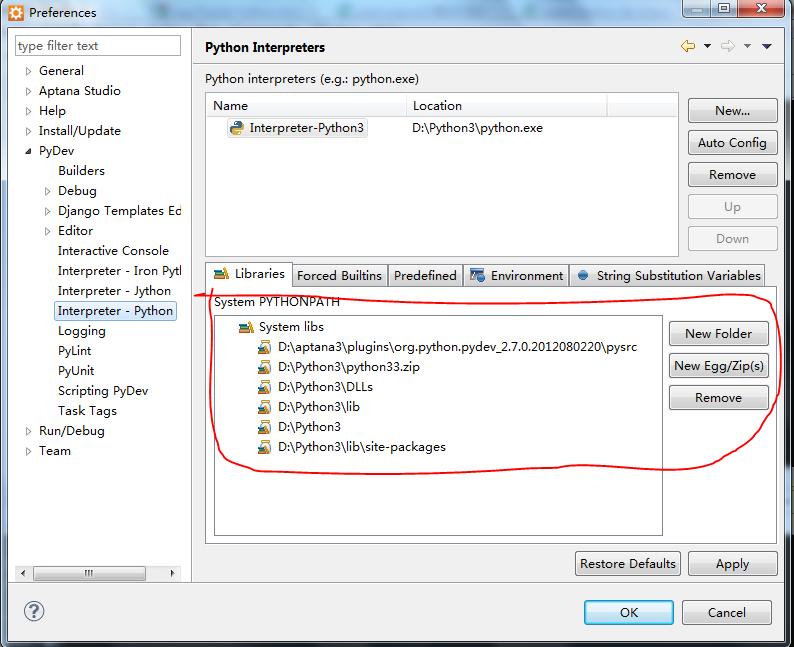Expand the Django Templates Editor node
The height and width of the screenshot is (647, 794).
point(48,212)
